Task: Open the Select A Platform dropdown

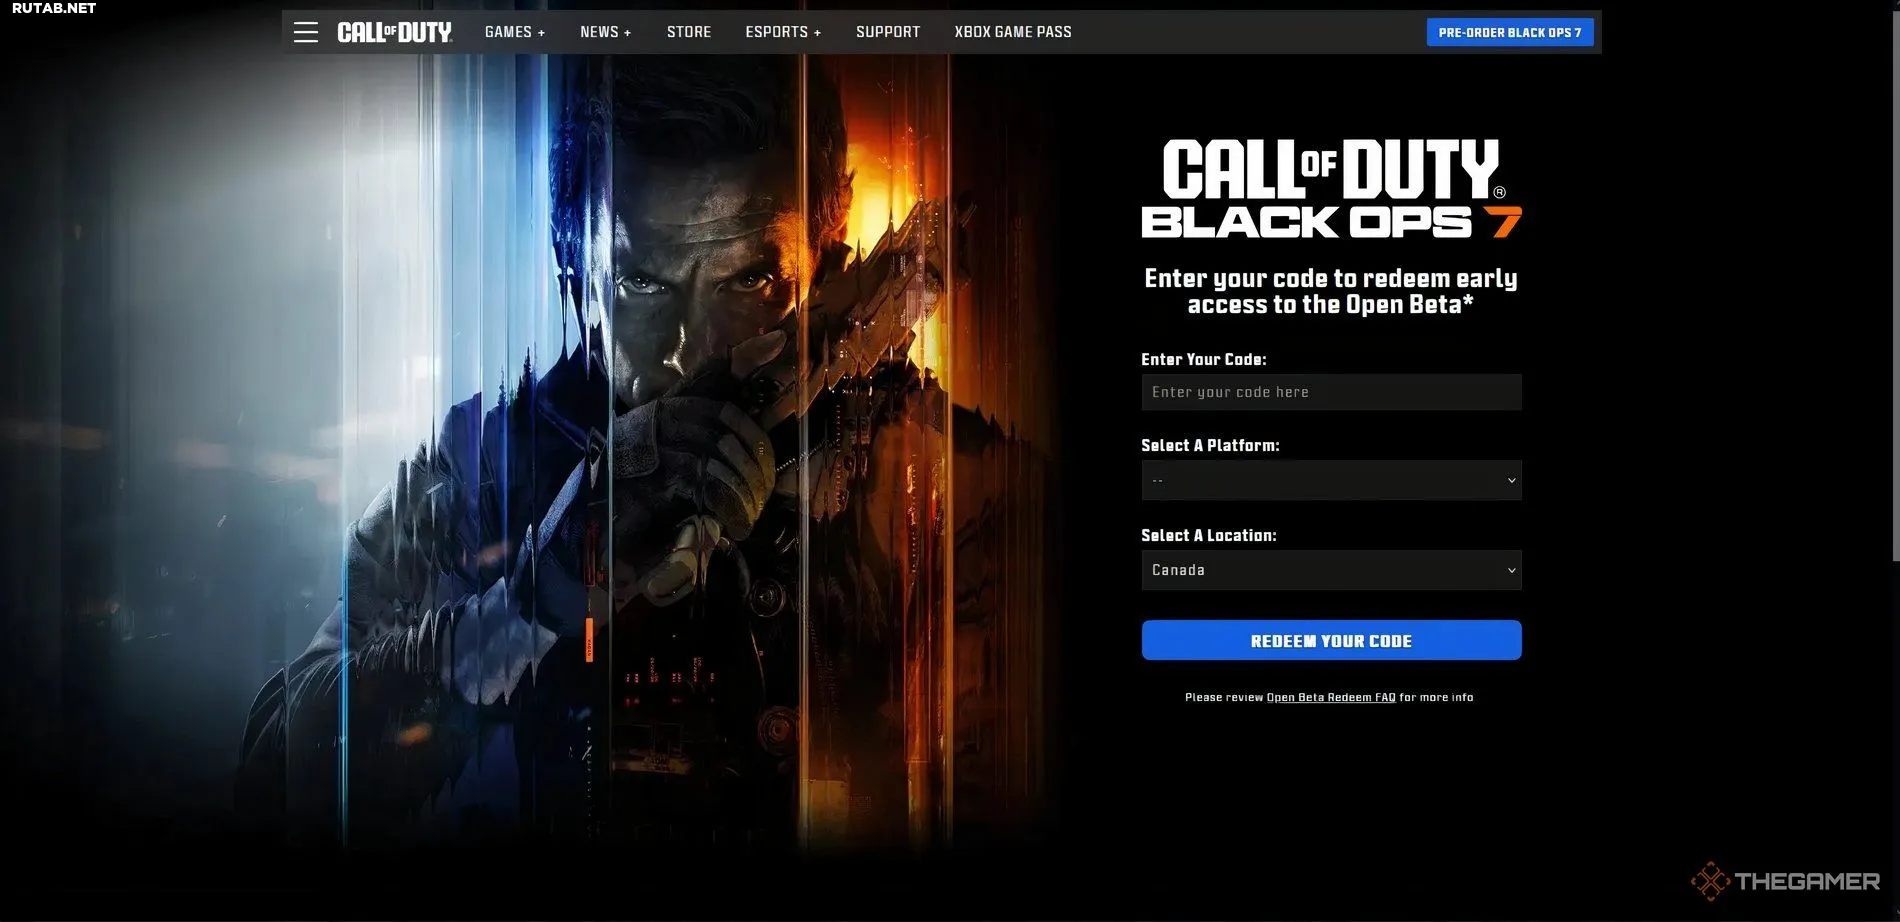Action: point(1331,480)
